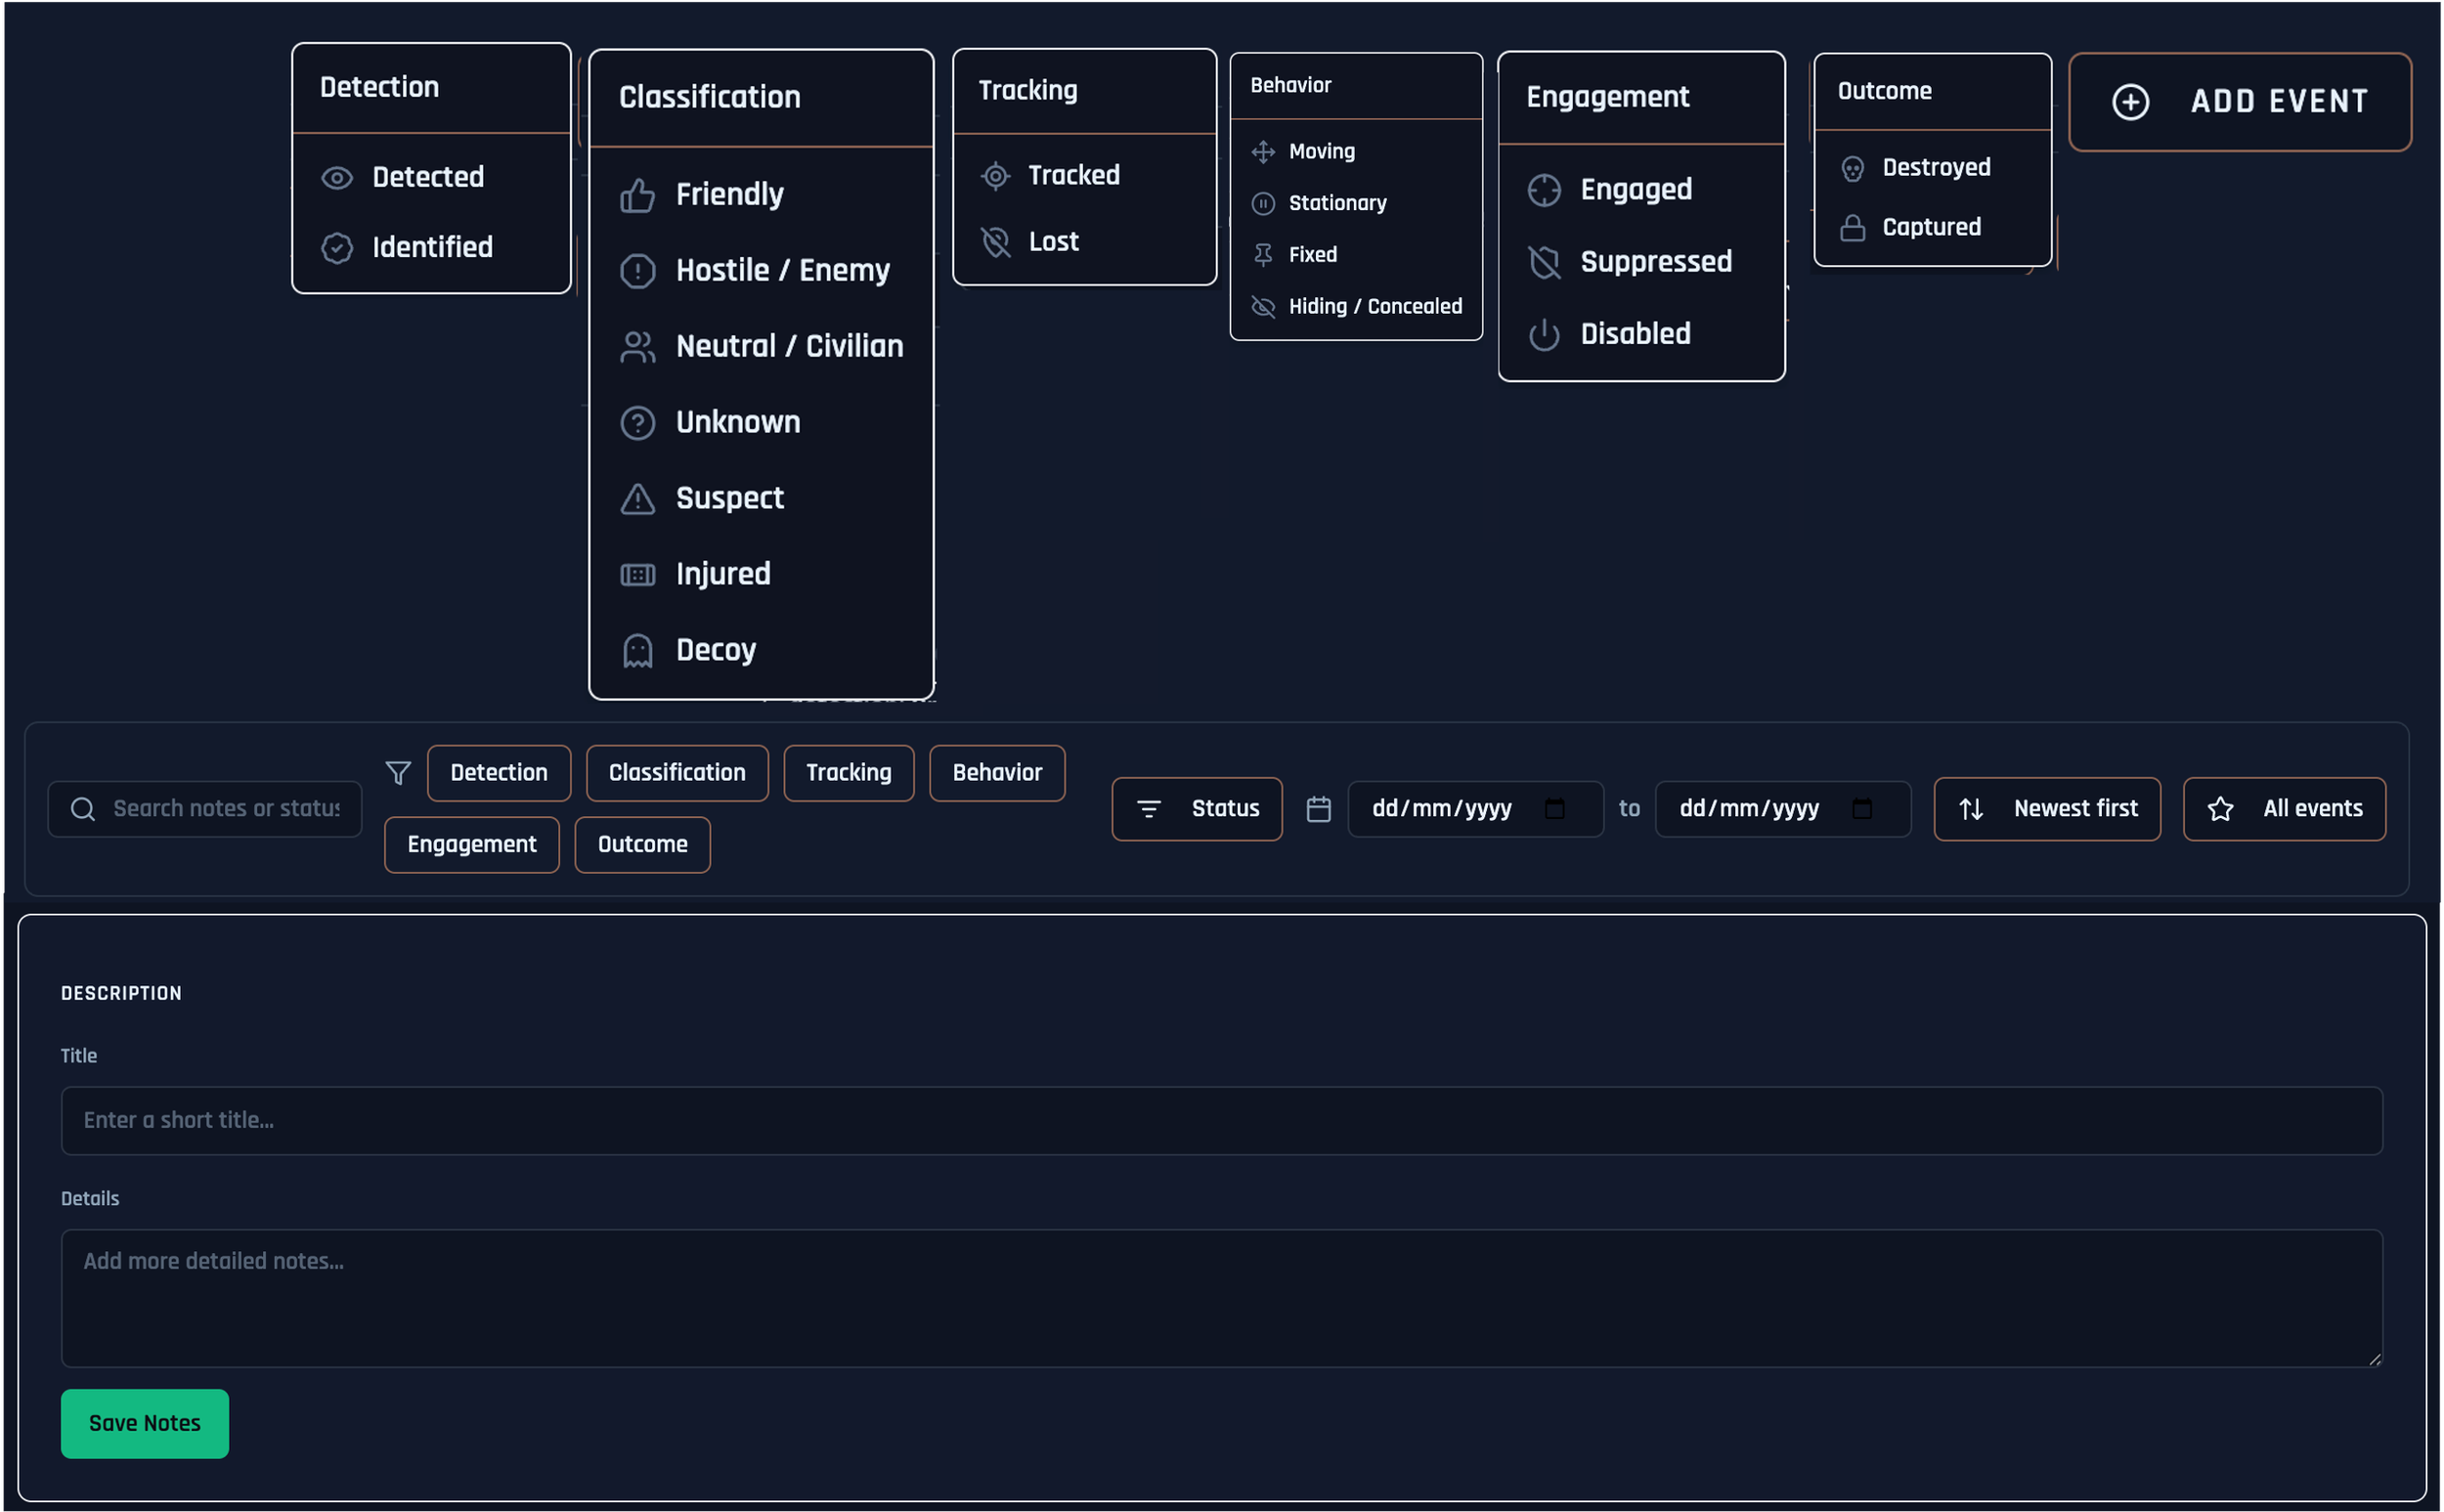Open the Status filter dropdown
The width and height of the screenshot is (2444, 1512).
click(1196, 809)
